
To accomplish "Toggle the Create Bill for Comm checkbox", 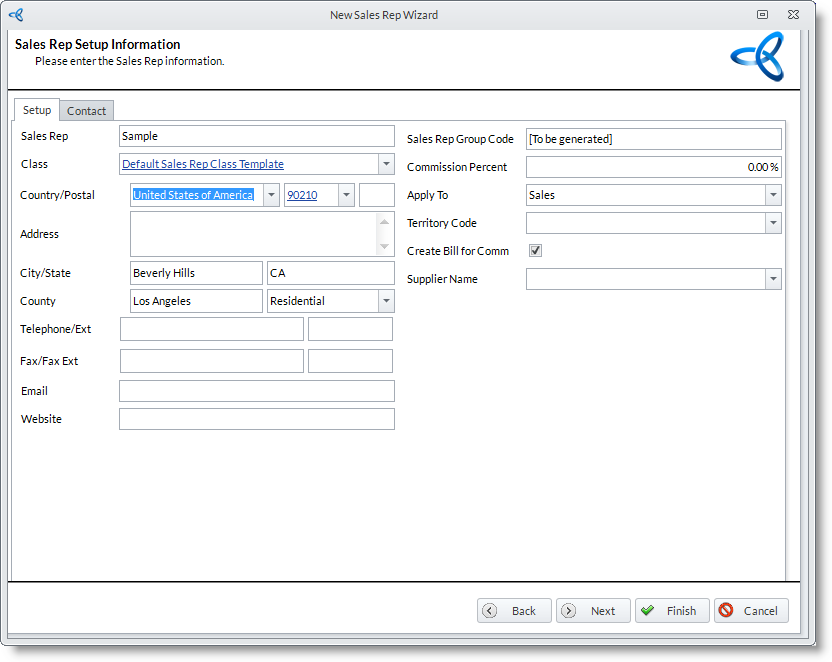I will 535,251.
